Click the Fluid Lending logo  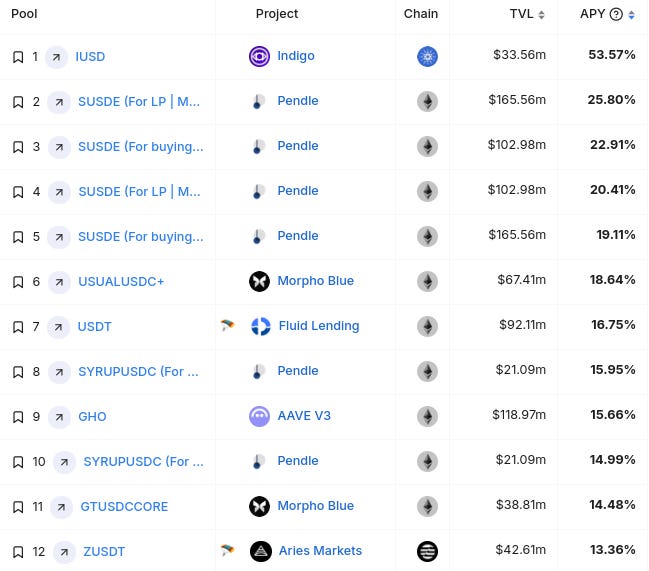coord(261,326)
